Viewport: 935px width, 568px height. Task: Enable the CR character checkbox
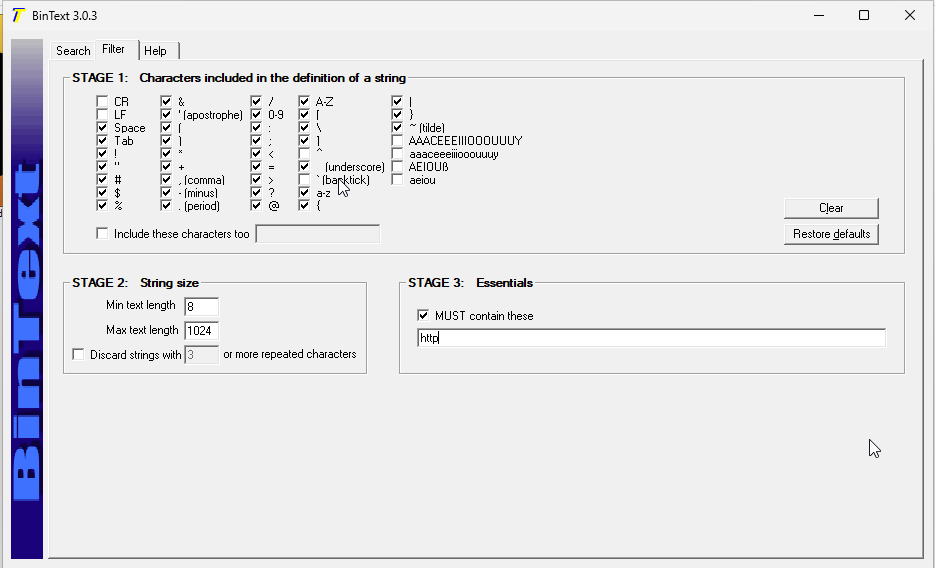coord(102,101)
